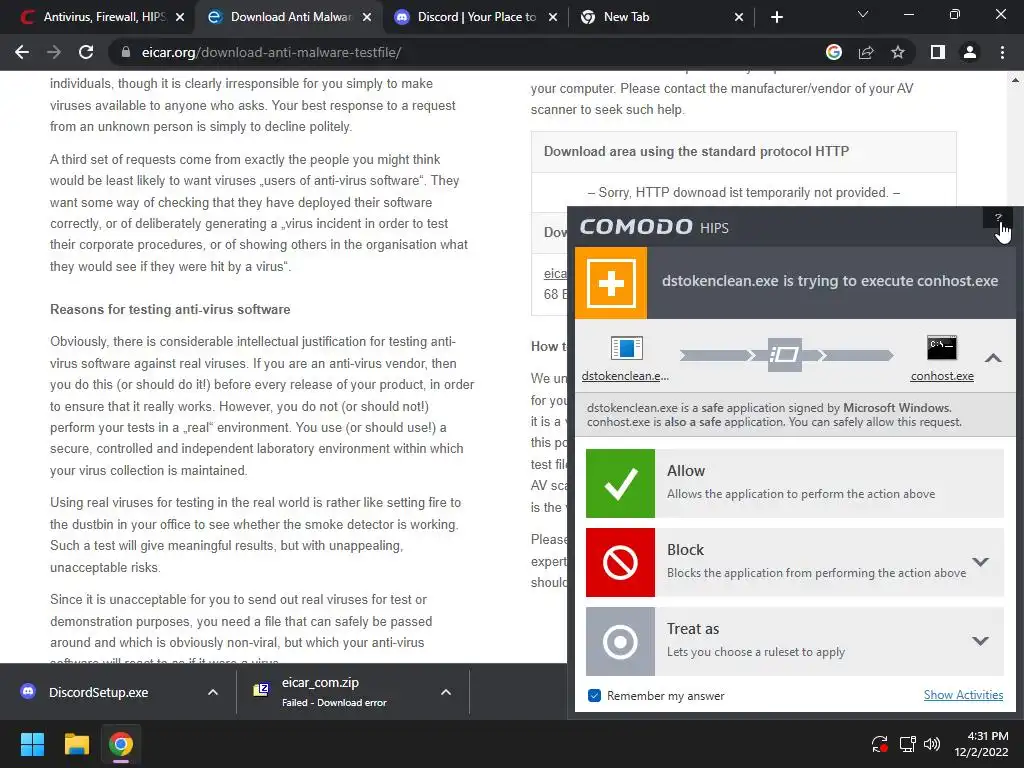Click the Google icon in address bar
The height and width of the screenshot is (768, 1024).
tap(833, 52)
